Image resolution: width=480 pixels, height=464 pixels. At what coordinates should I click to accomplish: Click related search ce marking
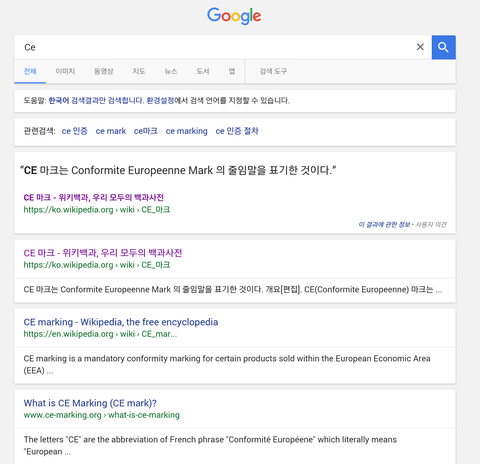click(x=187, y=131)
